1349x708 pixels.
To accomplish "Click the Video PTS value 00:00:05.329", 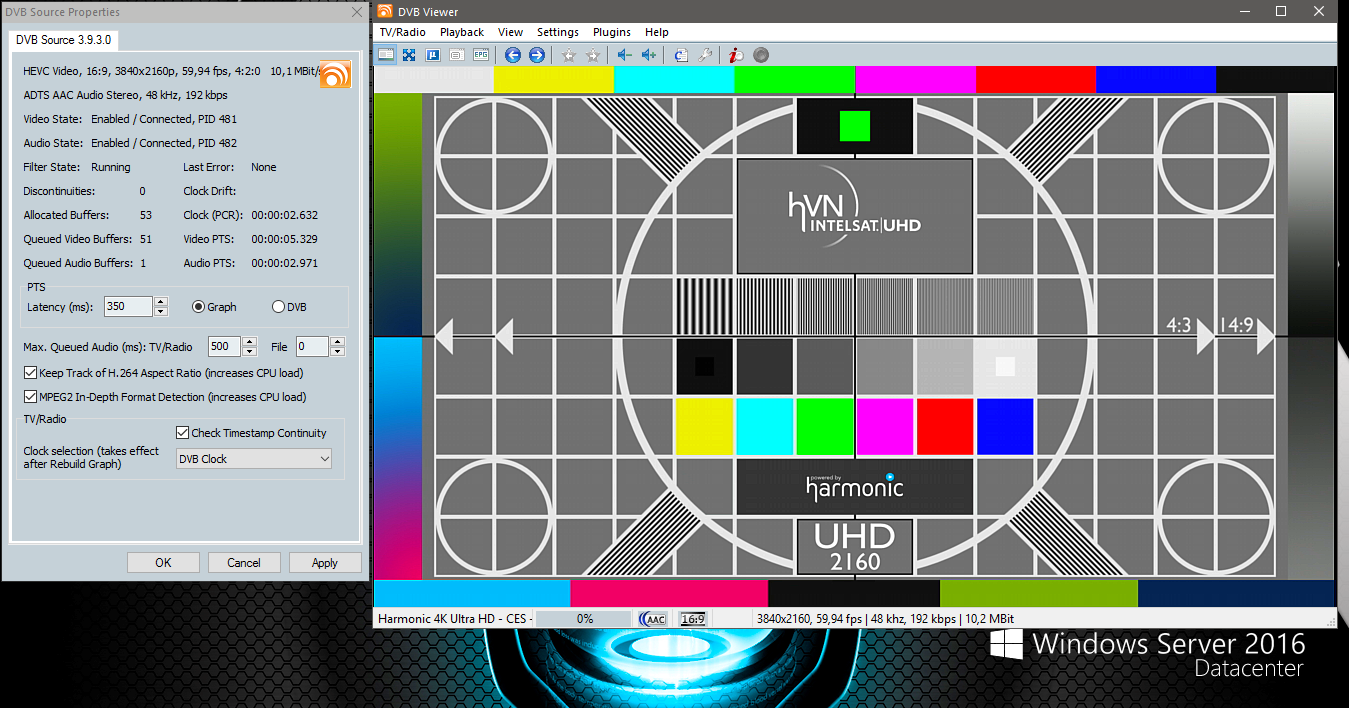I will (x=284, y=239).
